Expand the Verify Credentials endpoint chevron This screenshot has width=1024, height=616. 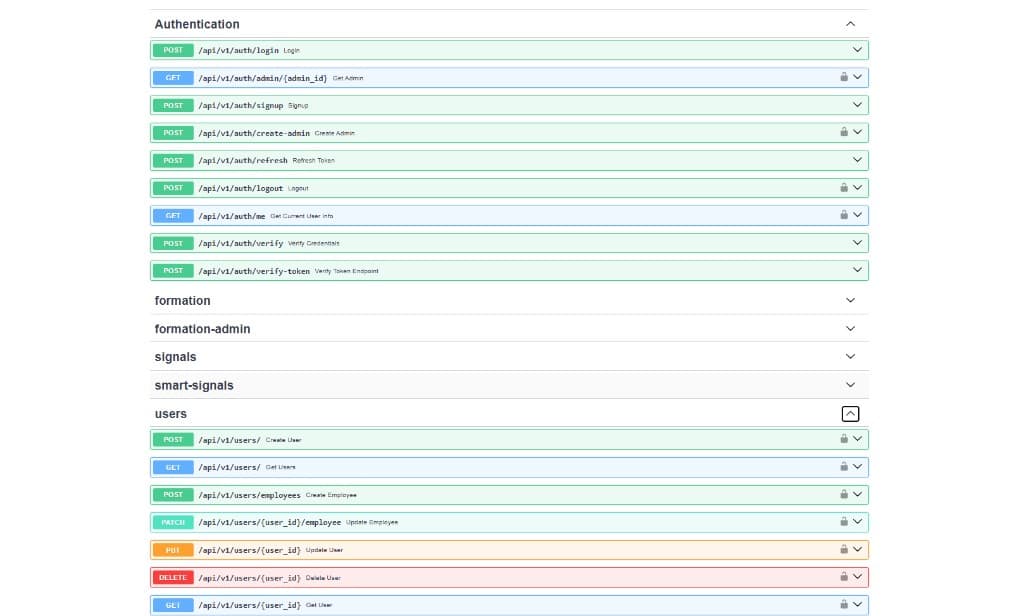pos(857,242)
